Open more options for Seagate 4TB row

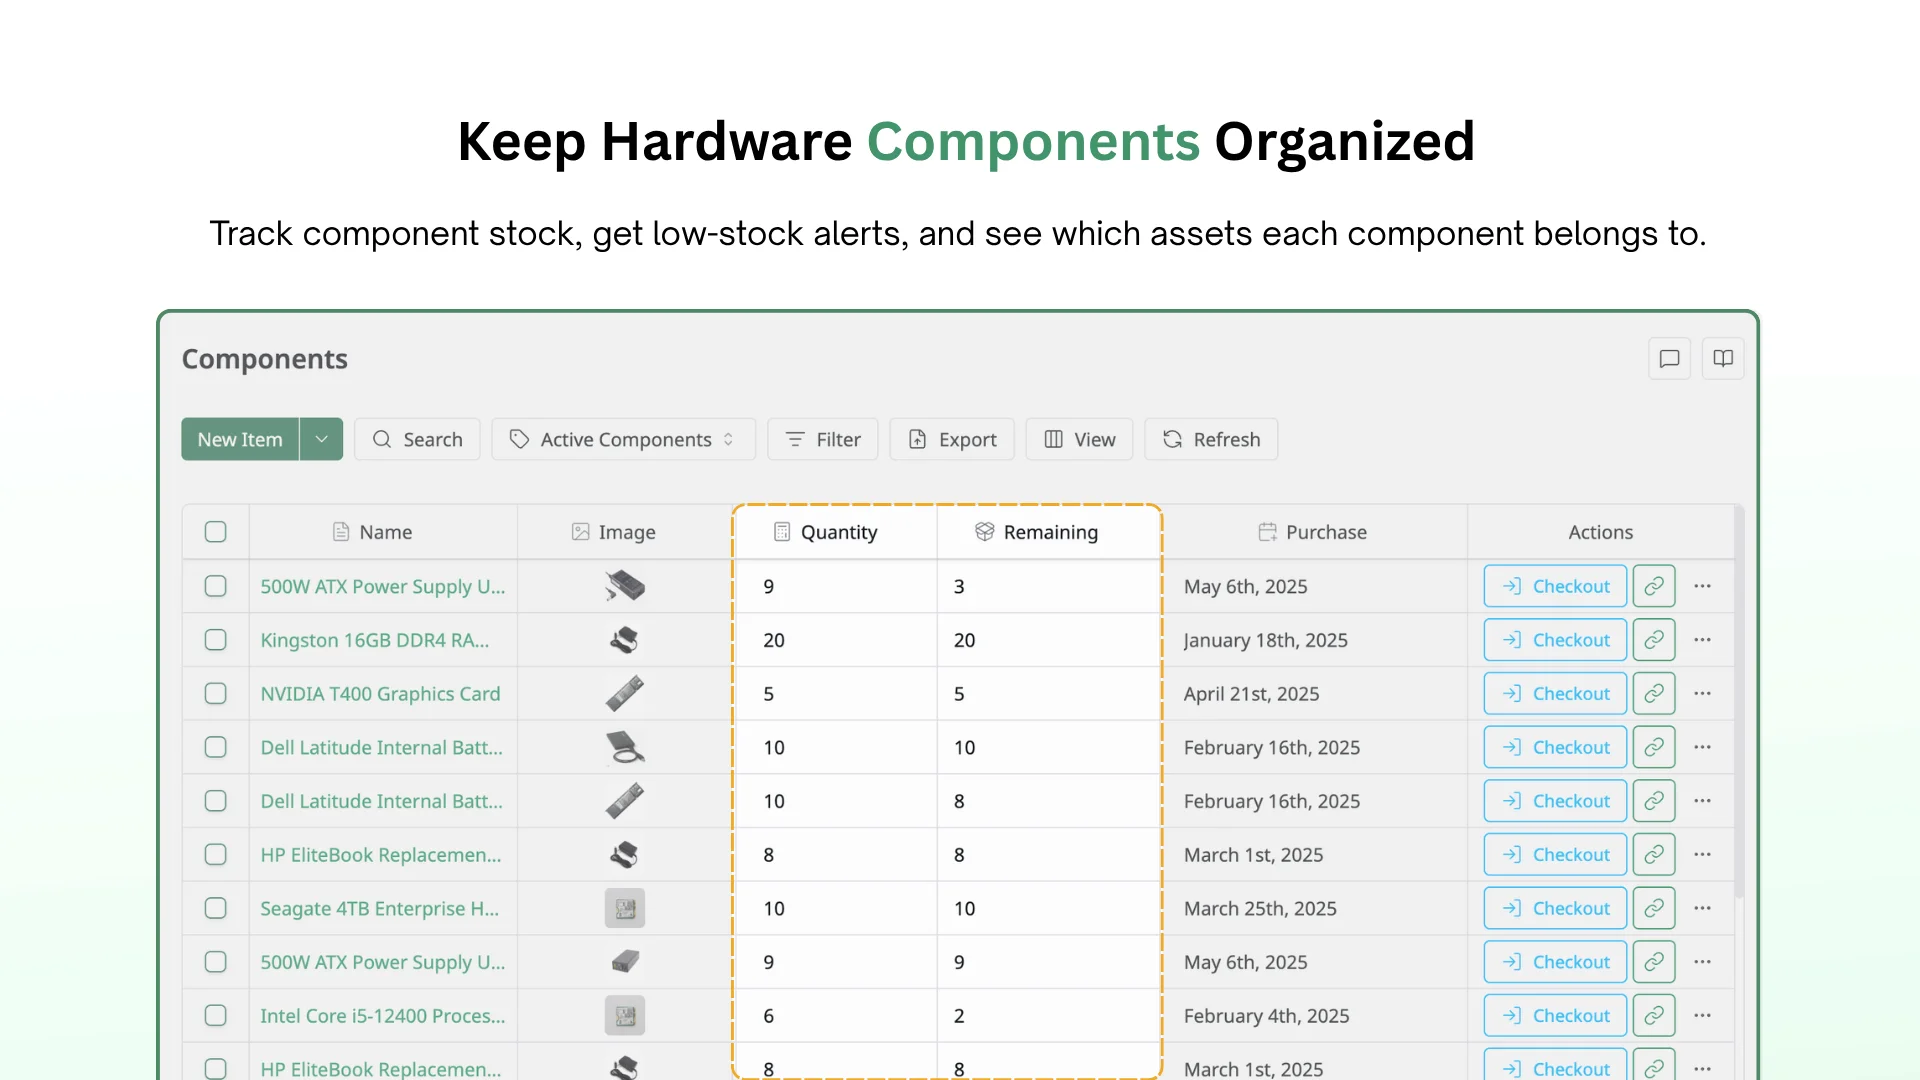click(x=1703, y=908)
